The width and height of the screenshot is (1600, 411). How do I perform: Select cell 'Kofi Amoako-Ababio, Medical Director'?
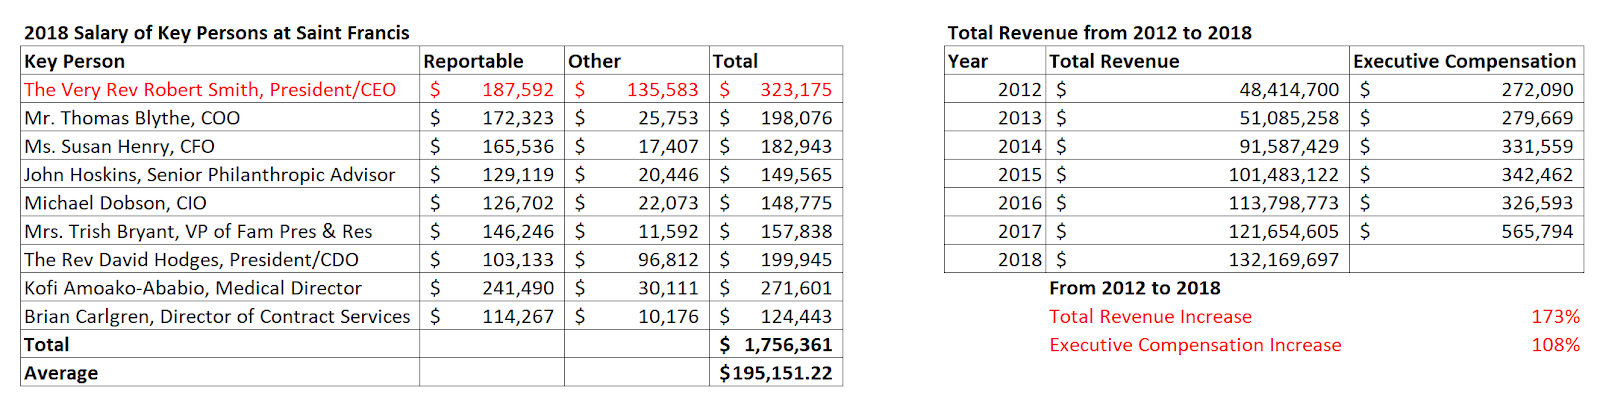(x=220, y=288)
